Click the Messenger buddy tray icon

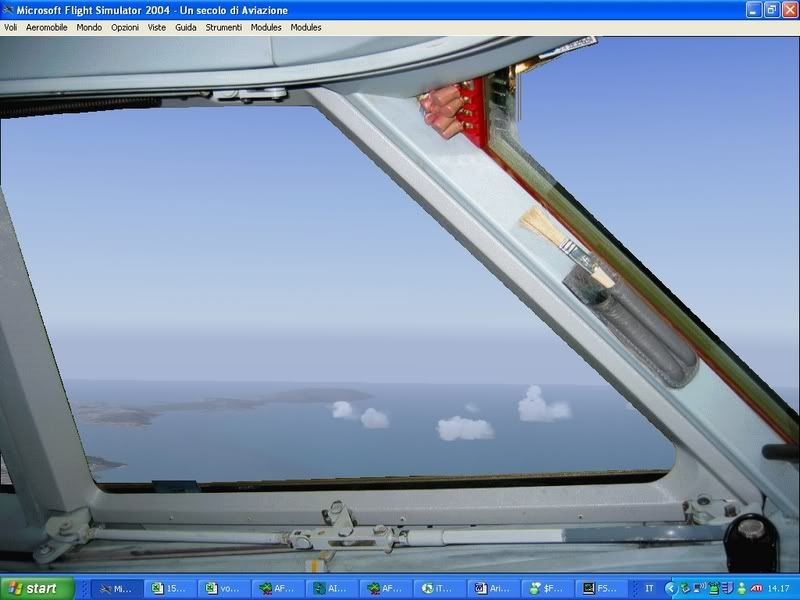click(741, 588)
